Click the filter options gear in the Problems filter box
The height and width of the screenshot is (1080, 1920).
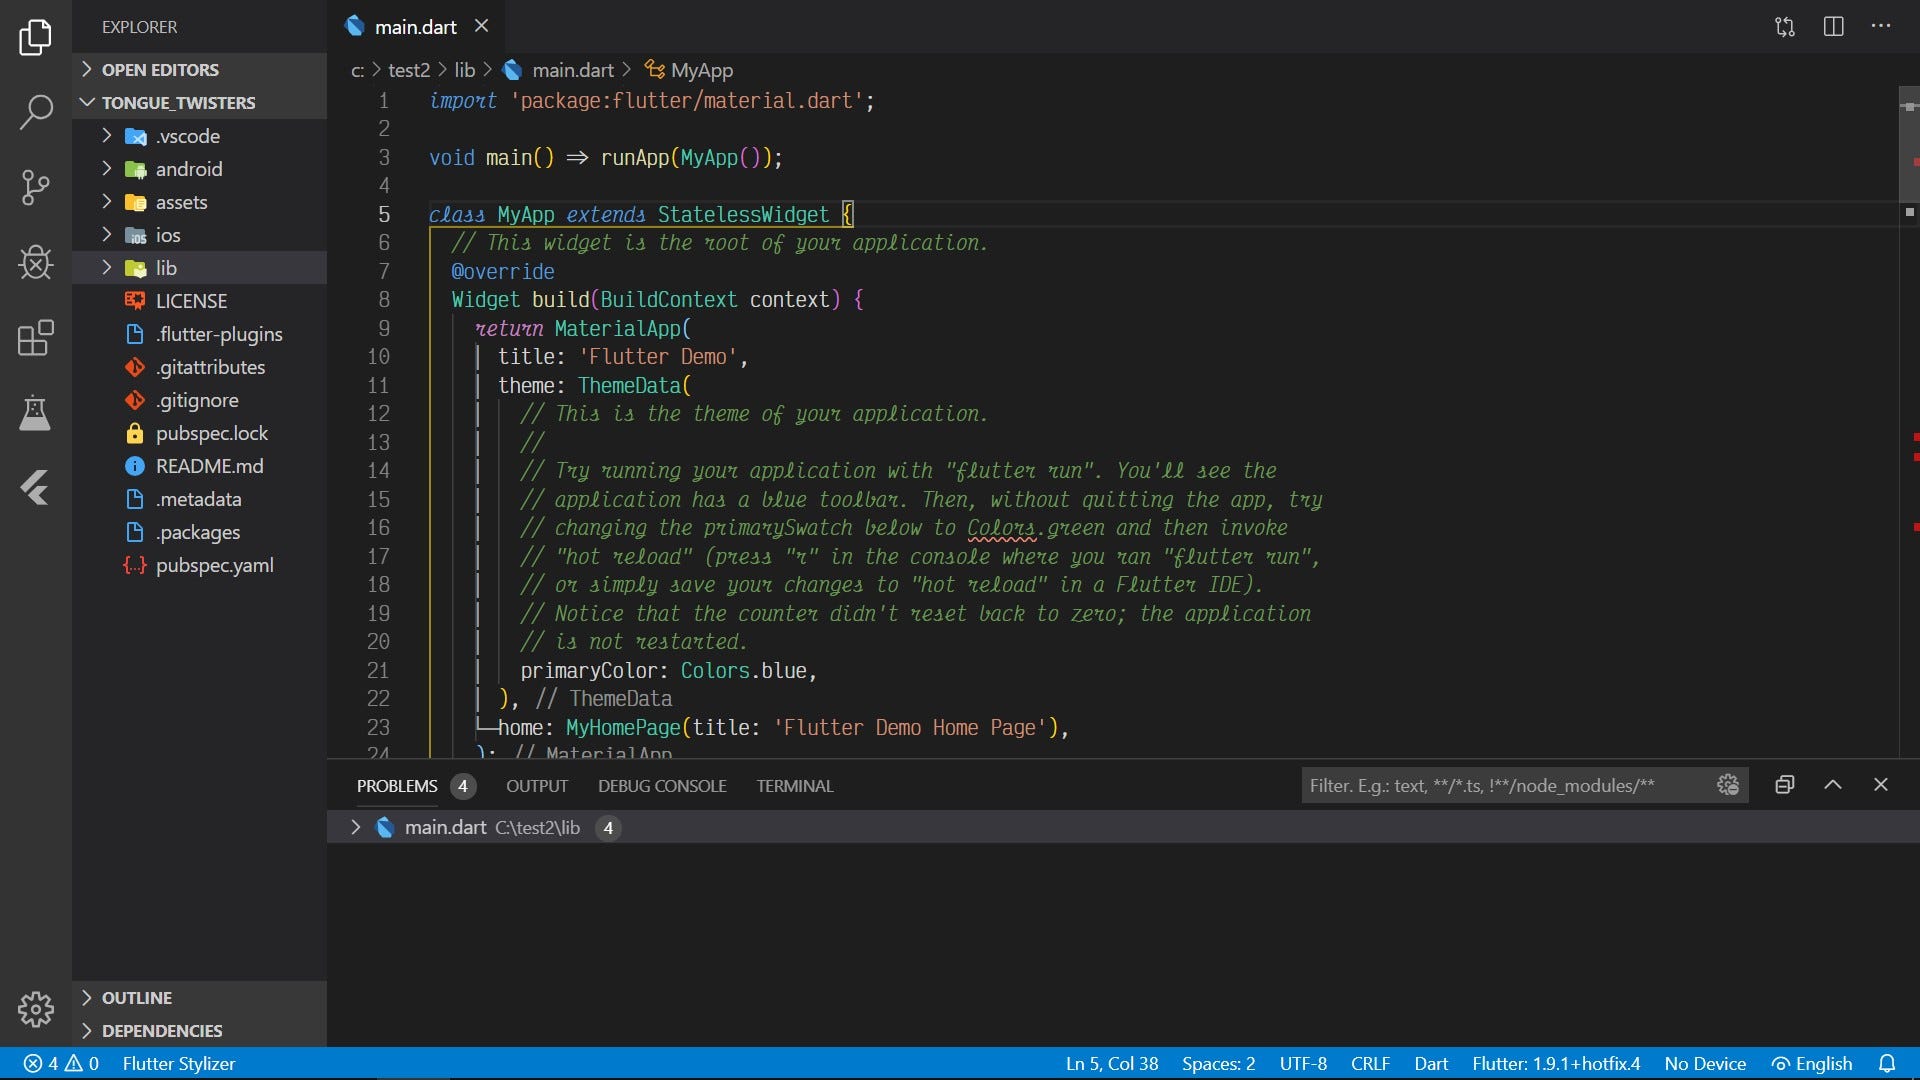tap(1728, 786)
